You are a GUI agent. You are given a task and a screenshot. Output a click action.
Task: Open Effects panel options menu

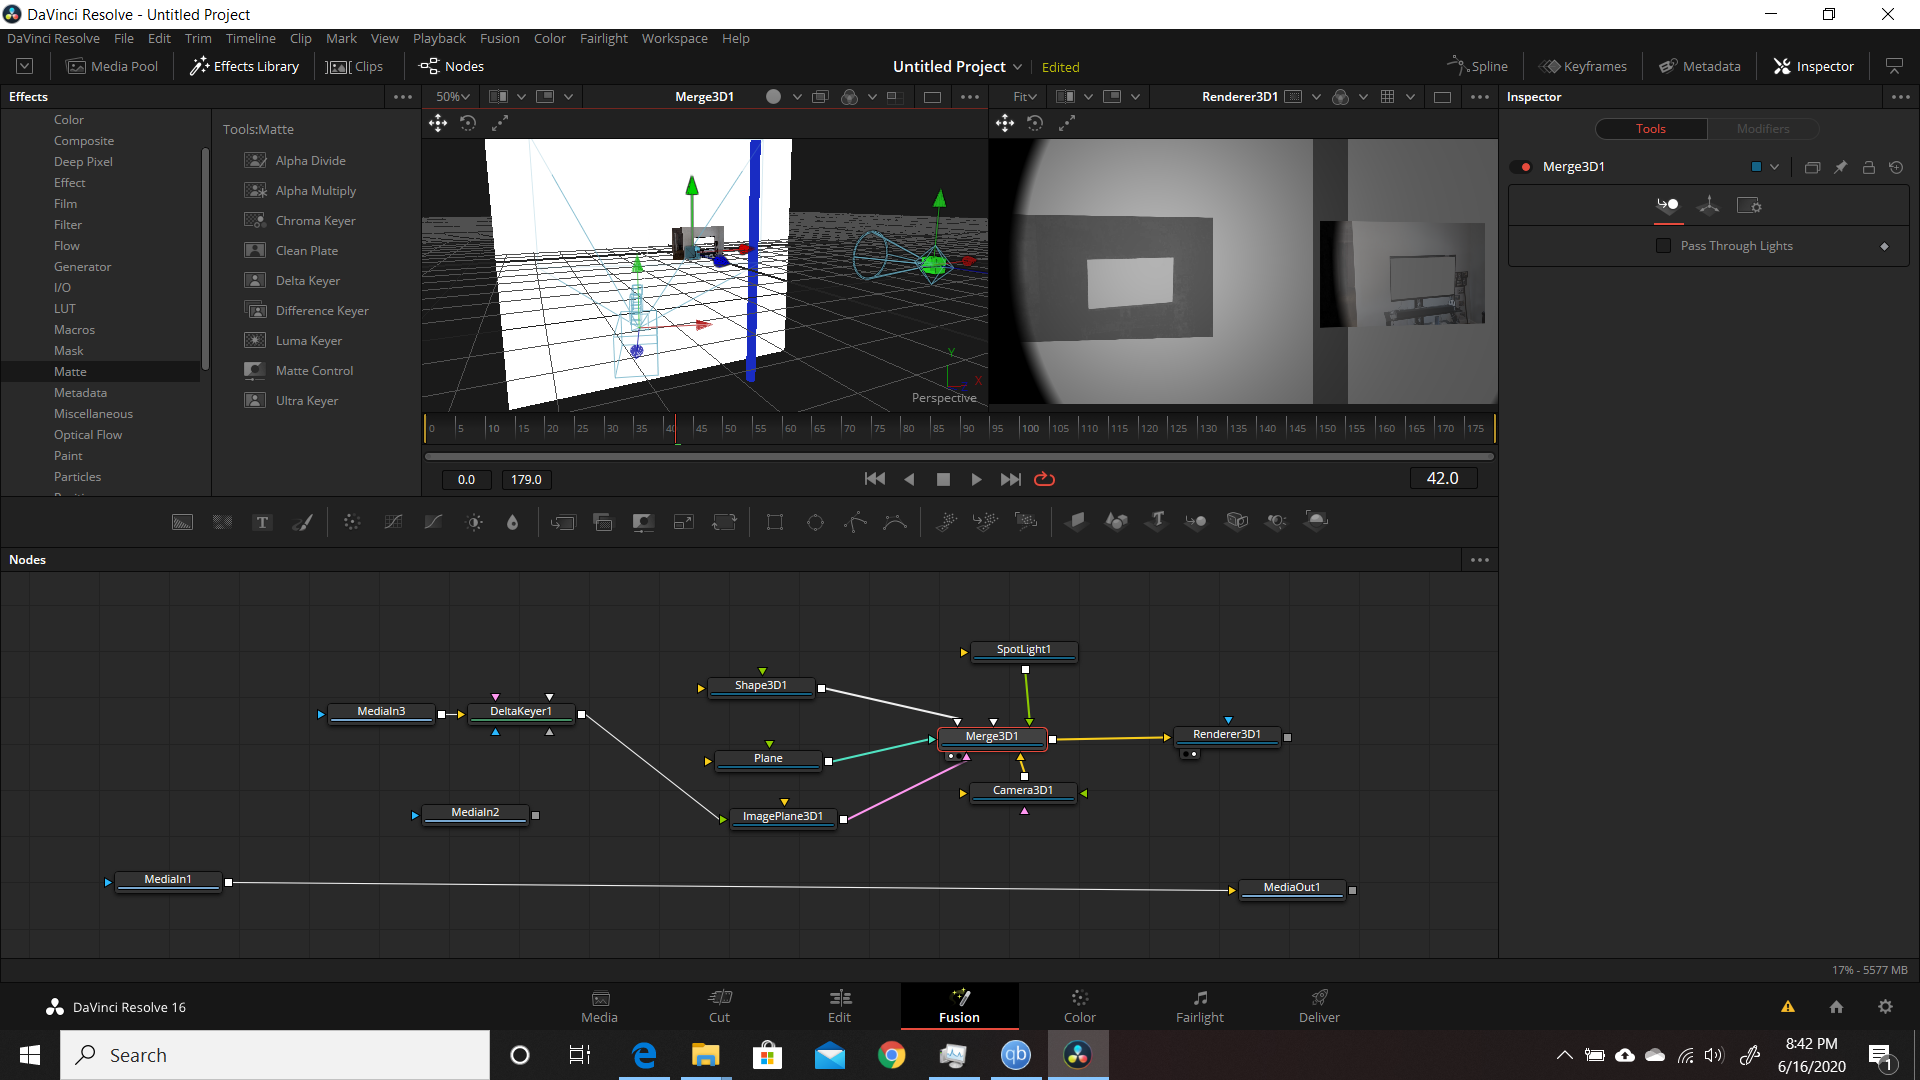[403, 97]
